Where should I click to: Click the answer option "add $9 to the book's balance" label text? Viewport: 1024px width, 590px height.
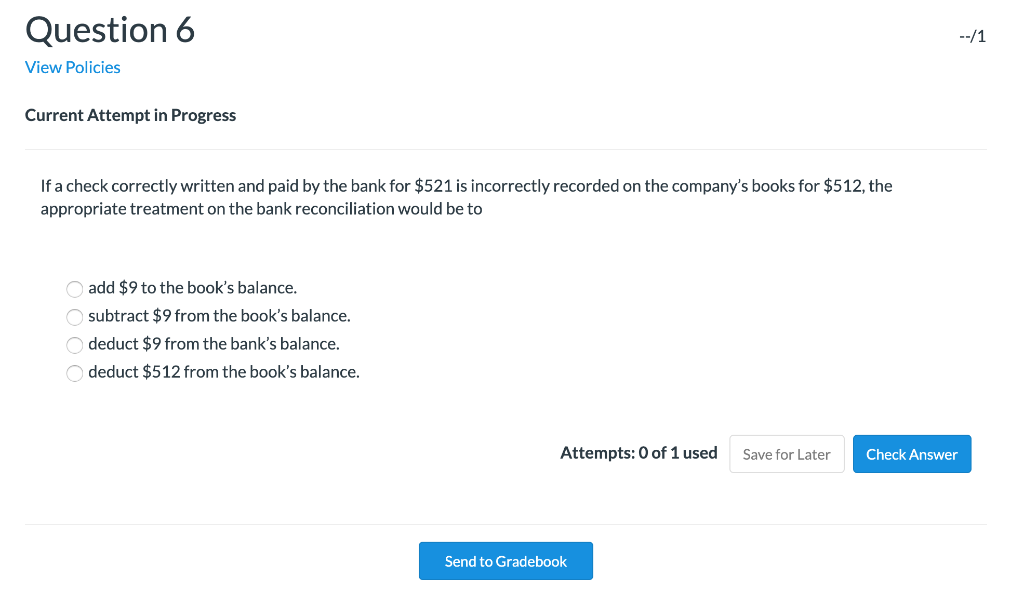coord(193,288)
